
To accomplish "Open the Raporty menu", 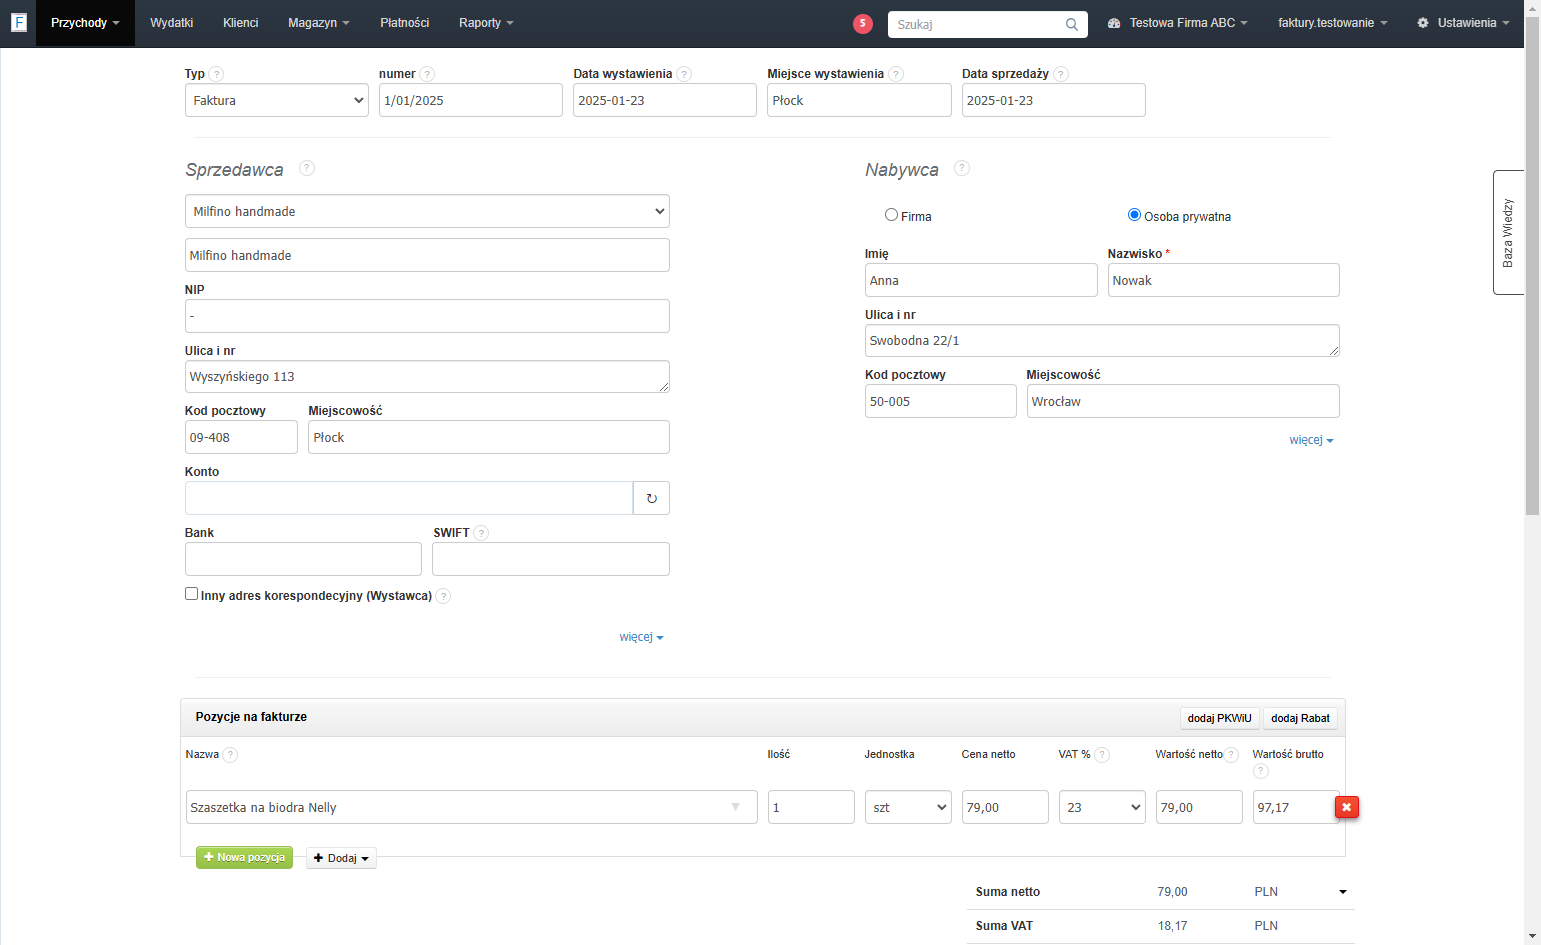I will click(486, 23).
